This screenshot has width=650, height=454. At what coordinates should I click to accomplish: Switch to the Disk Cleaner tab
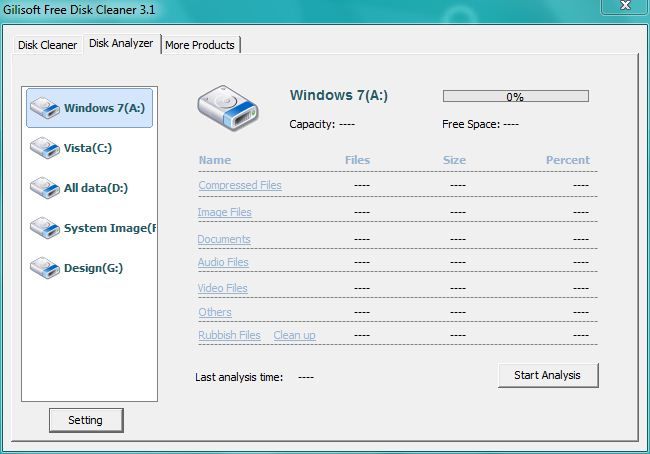47,45
